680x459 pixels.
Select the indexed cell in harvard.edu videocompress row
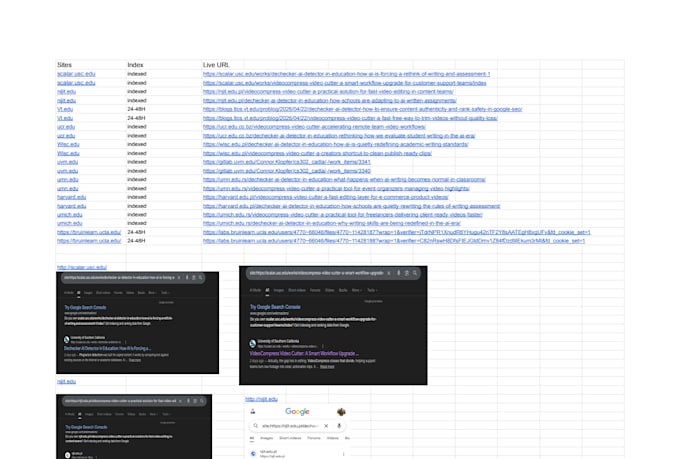click(164, 197)
